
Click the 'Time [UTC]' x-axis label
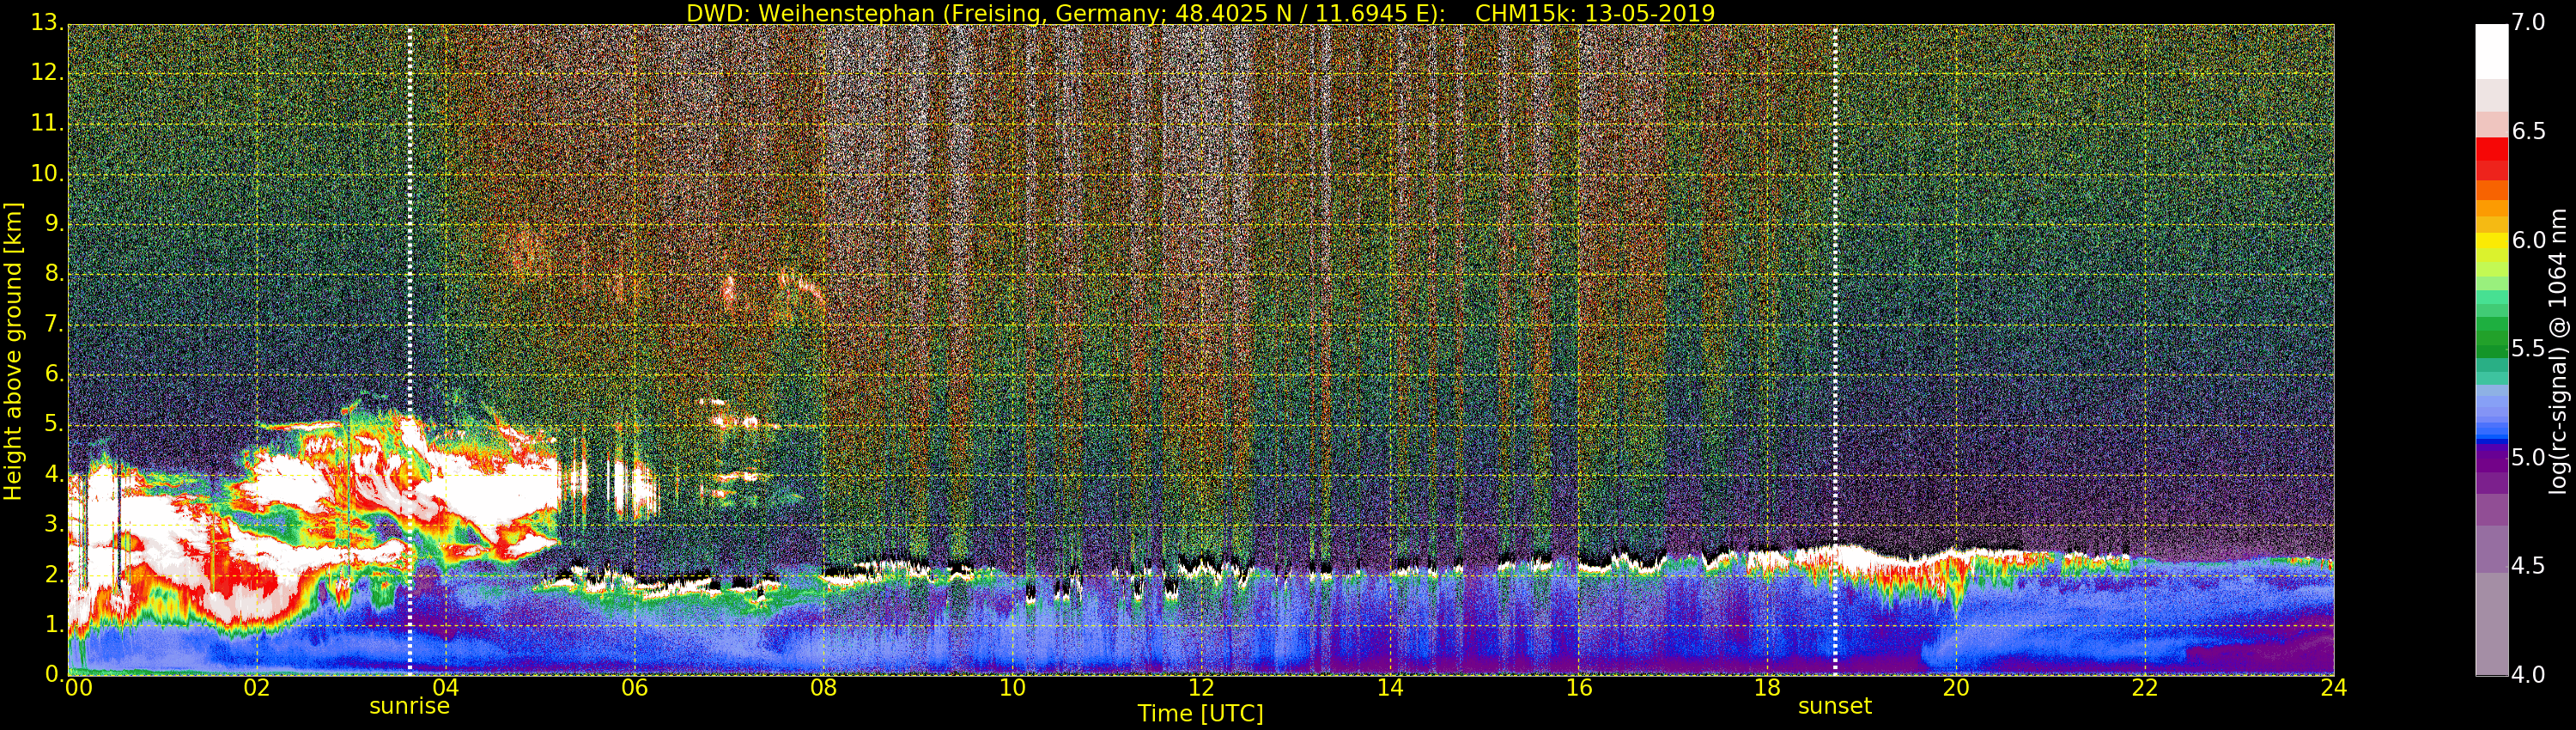(1200, 714)
